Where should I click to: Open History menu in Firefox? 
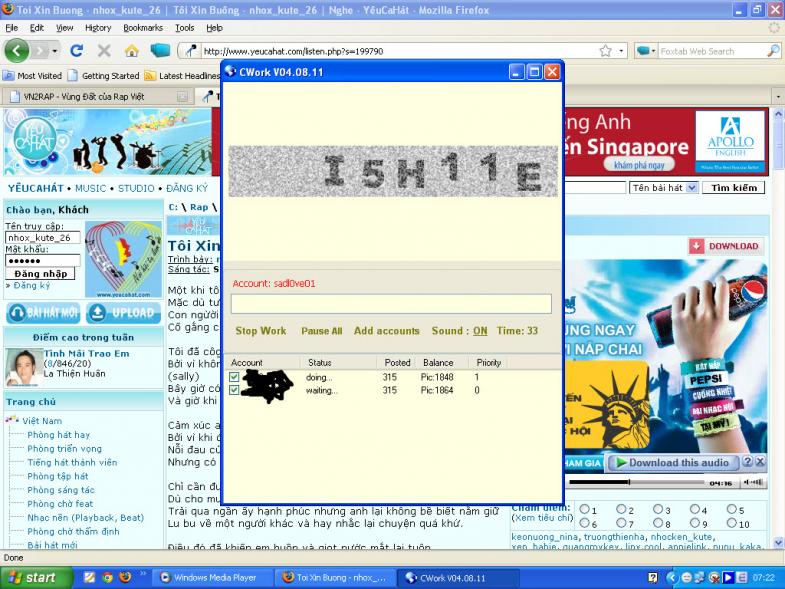[x=98, y=28]
